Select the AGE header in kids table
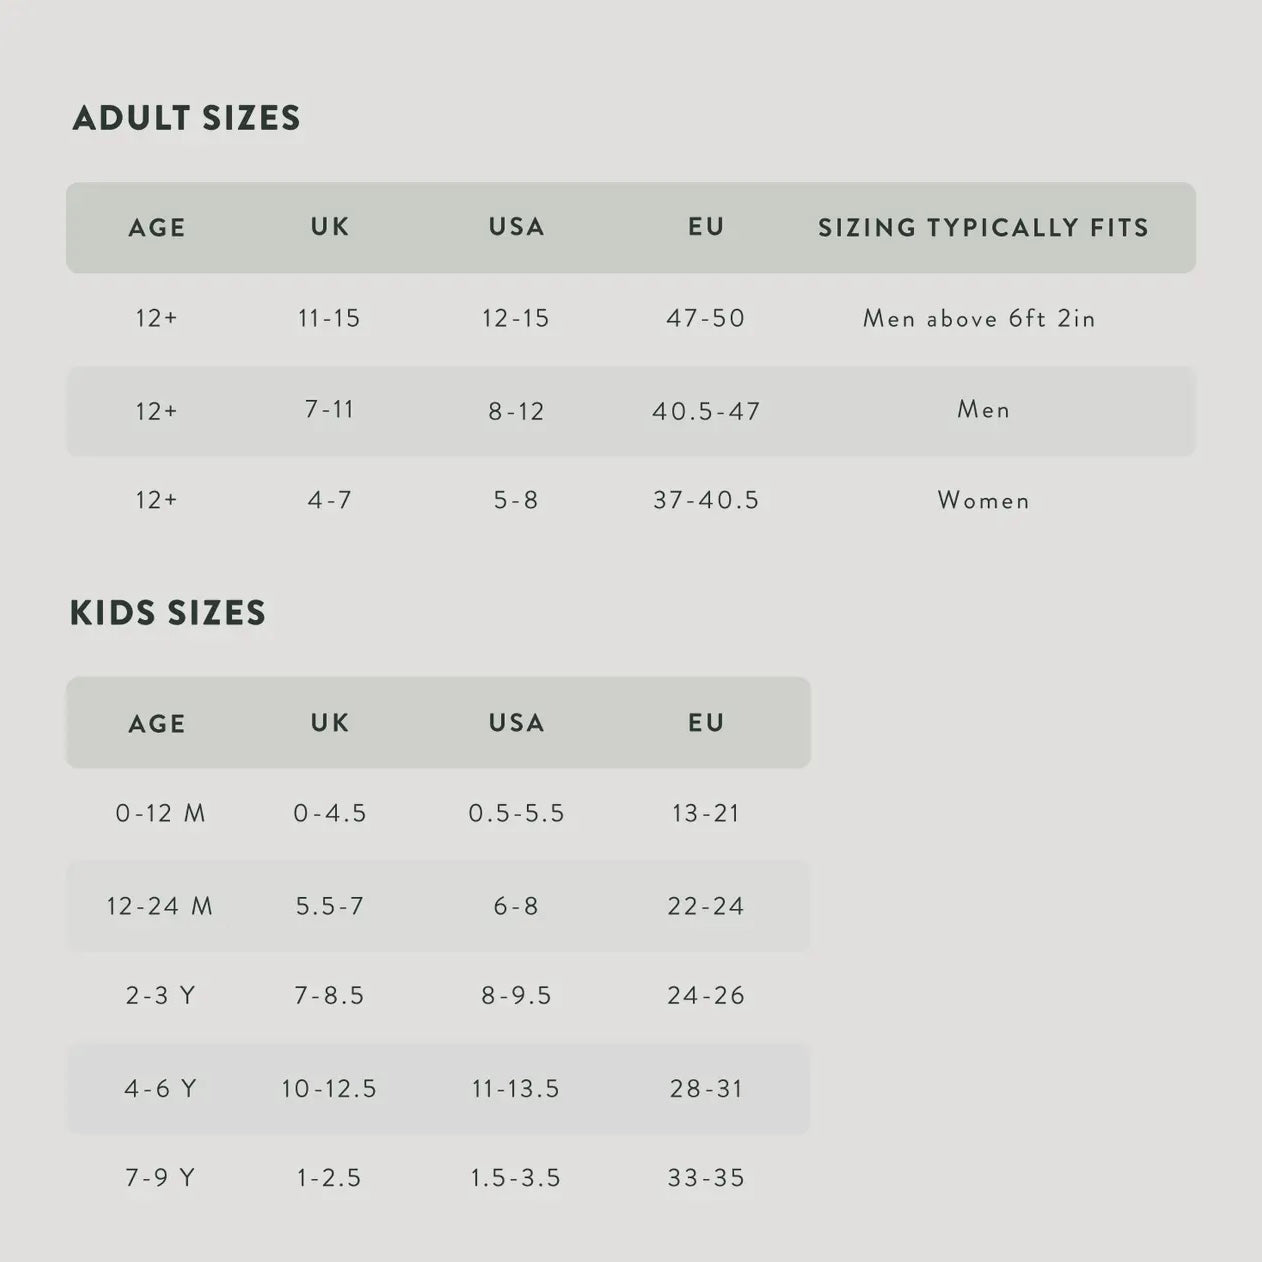The height and width of the screenshot is (1262, 1262). (x=157, y=724)
